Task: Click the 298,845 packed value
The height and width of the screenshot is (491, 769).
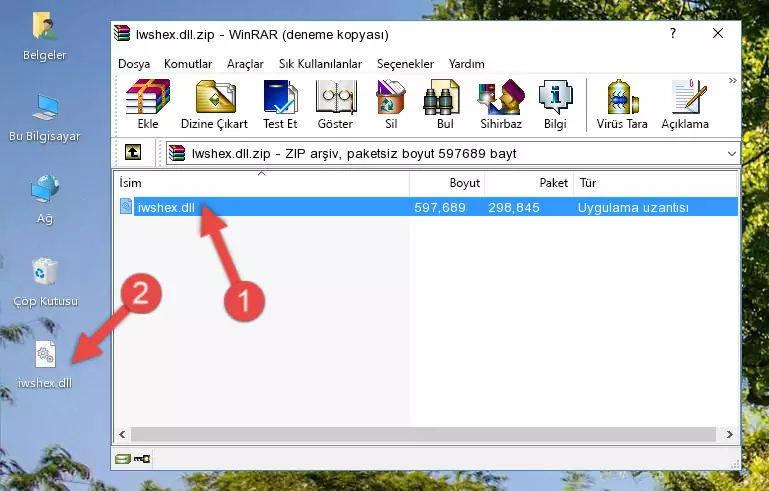Action: pos(514,207)
